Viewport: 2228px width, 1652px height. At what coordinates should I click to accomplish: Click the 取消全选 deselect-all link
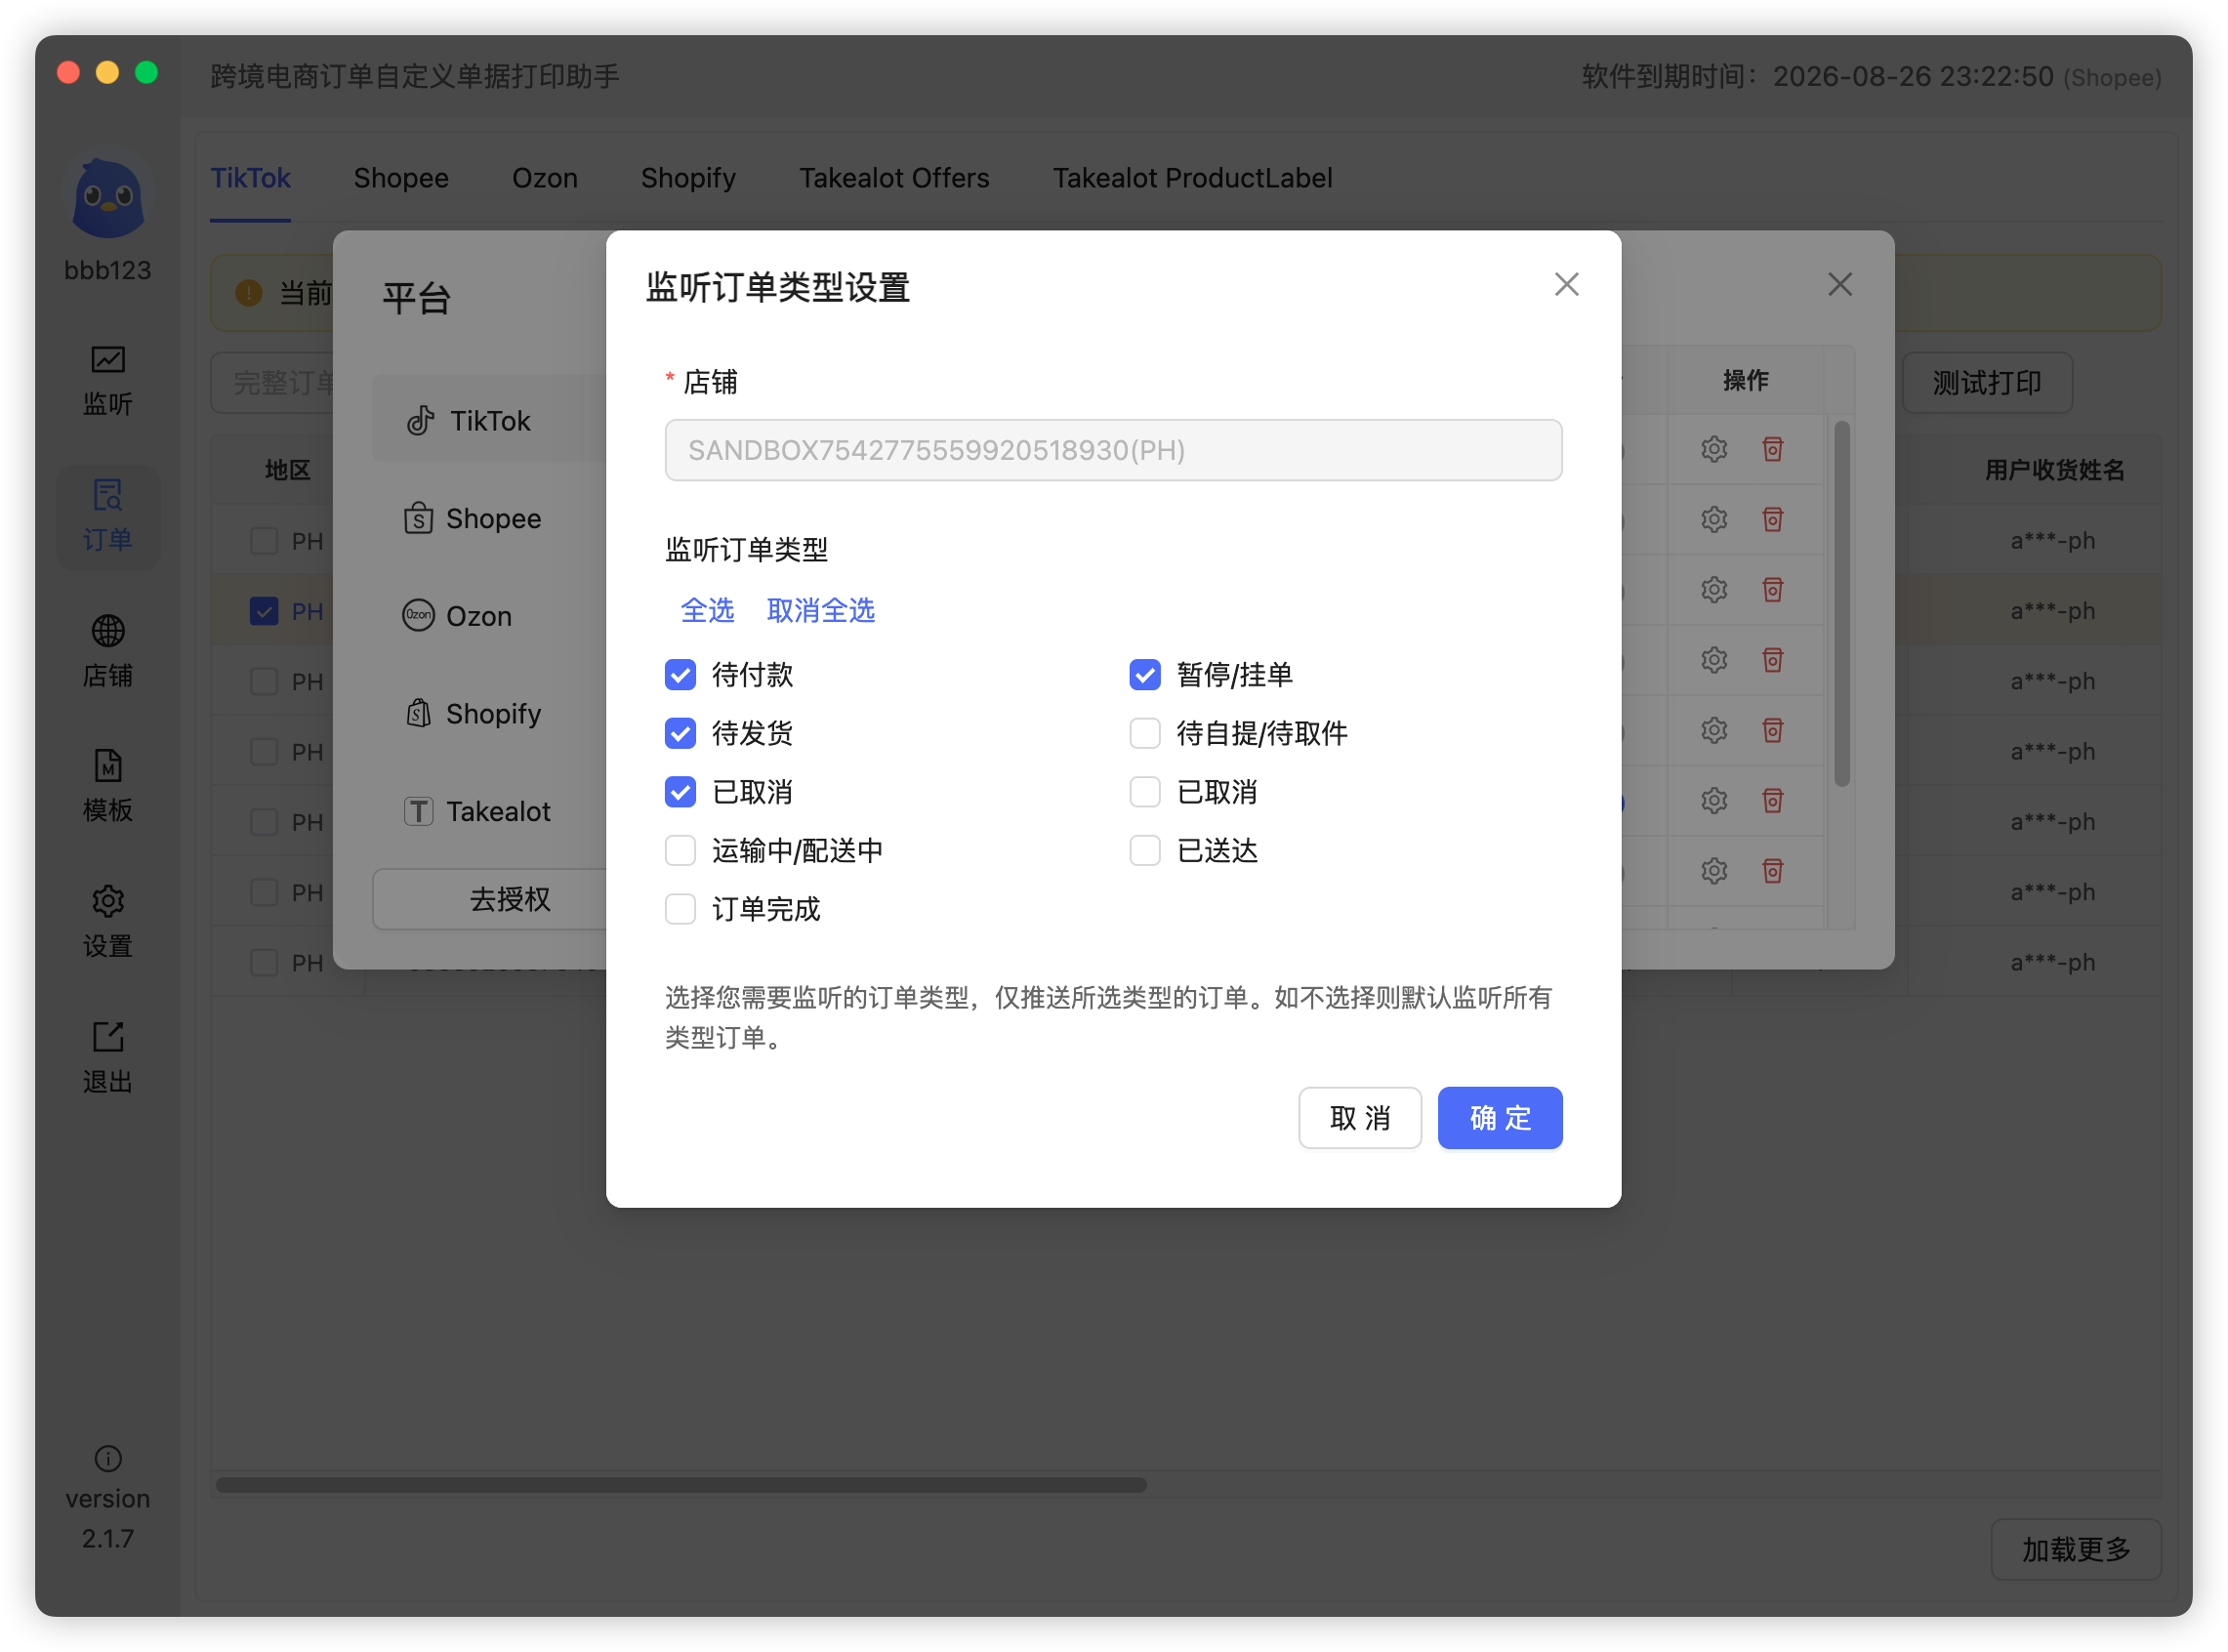point(820,610)
